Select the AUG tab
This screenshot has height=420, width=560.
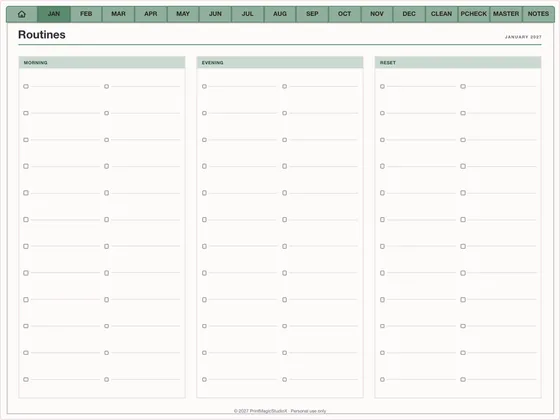click(x=280, y=14)
